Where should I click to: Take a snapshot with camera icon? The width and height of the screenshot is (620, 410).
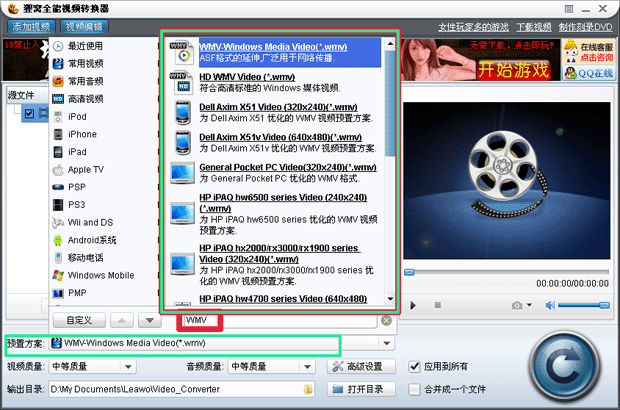point(517,305)
